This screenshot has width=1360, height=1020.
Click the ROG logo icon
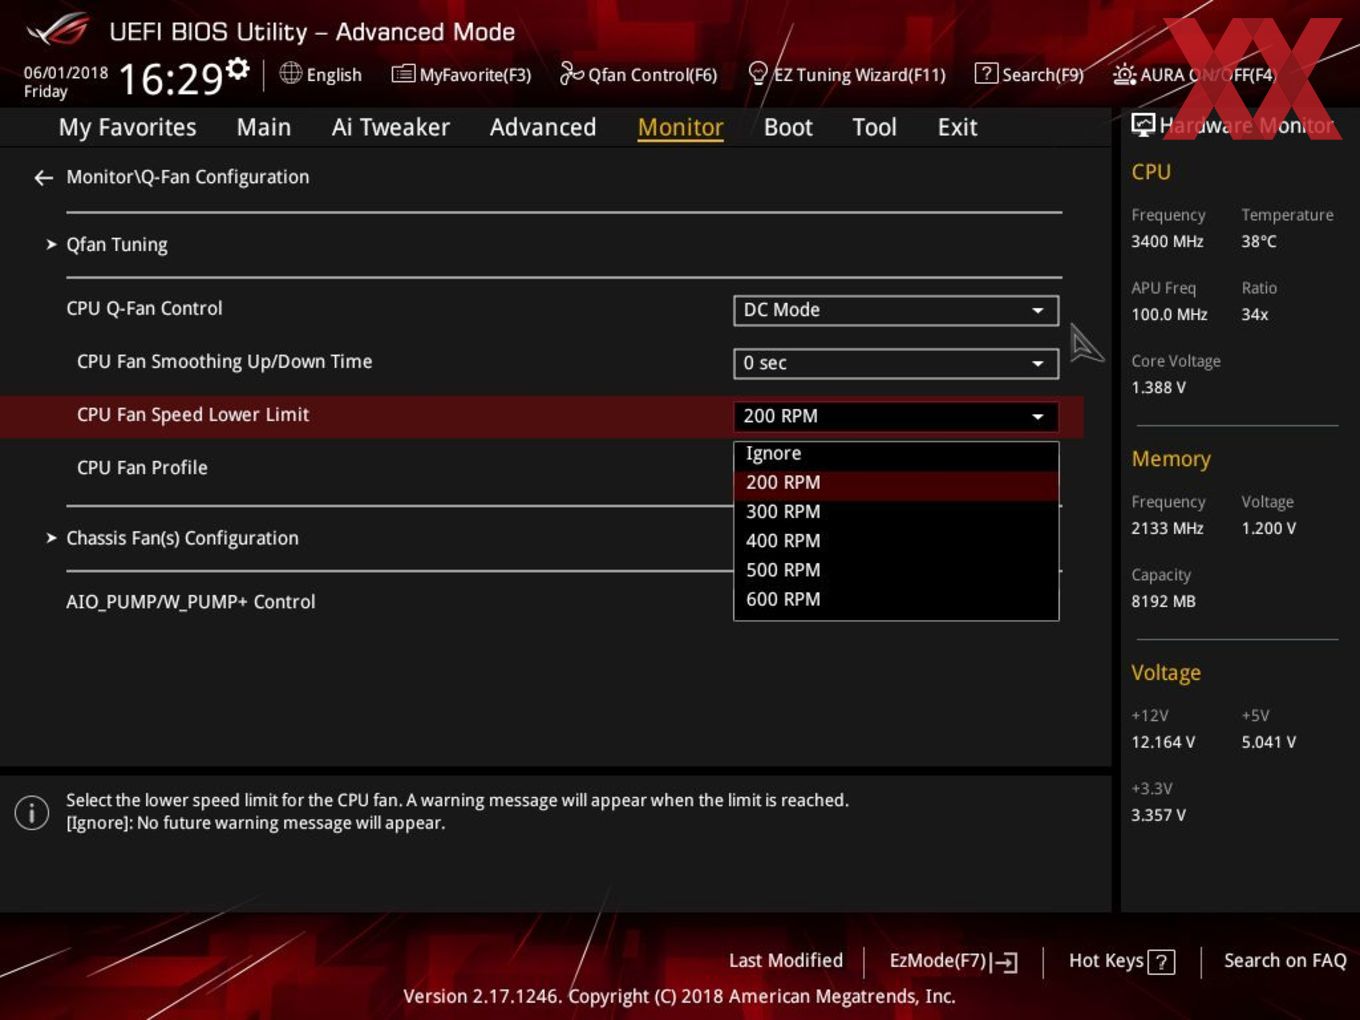(x=57, y=29)
